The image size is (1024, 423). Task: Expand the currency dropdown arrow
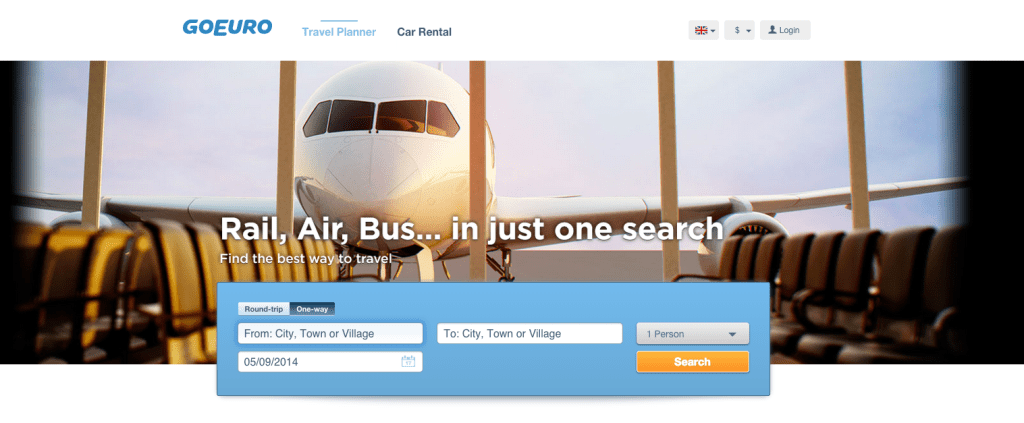[748, 31]
